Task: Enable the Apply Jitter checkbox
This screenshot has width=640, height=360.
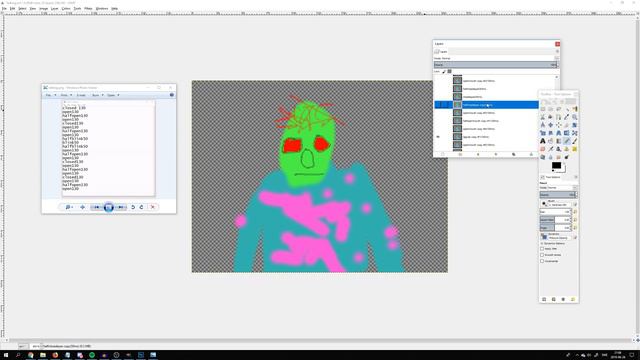Action: (x=542, y=249)
